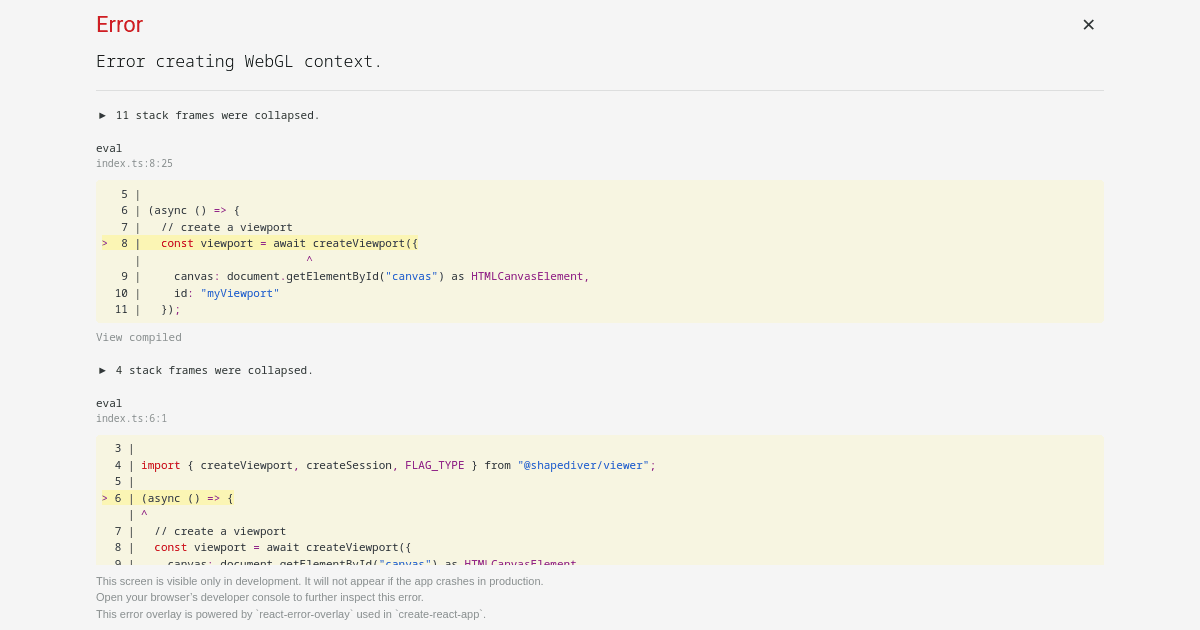This screenshot has width=1200, height=630.
Task: Select the canvas string on line 9
Action: point(412,276)
